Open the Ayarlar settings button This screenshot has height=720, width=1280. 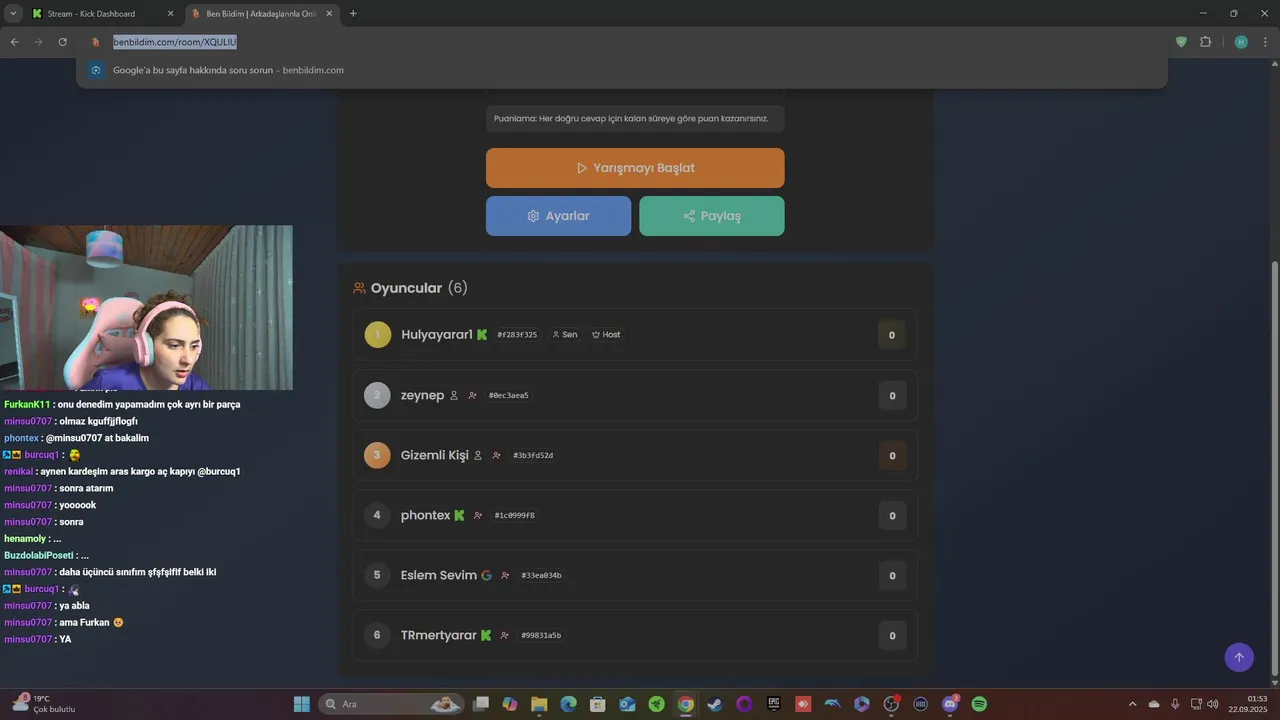(558, 216)
